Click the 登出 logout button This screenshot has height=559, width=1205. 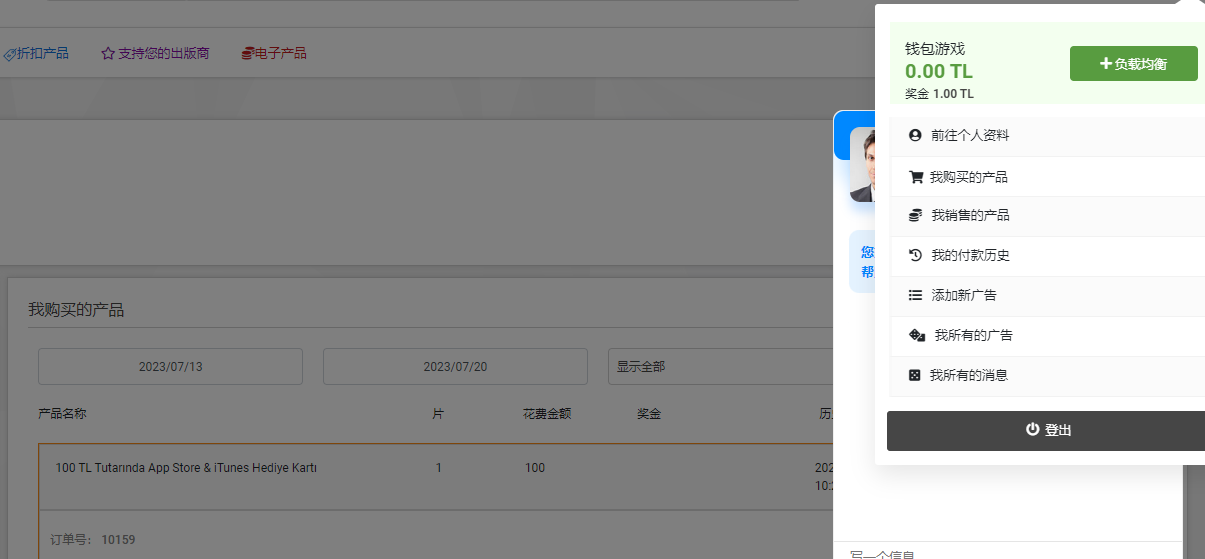click(1046, 430)
